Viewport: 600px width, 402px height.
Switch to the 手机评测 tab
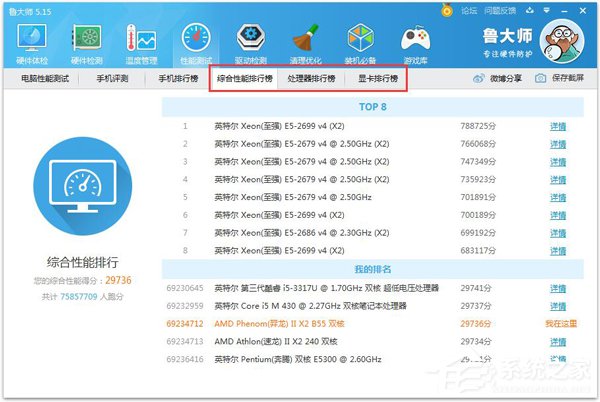tap(112, 79)
